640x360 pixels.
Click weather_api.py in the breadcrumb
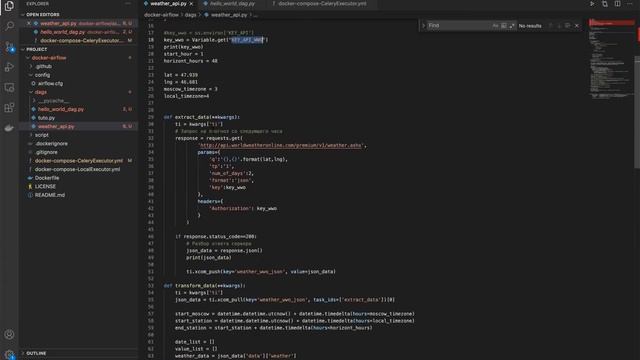229,15
